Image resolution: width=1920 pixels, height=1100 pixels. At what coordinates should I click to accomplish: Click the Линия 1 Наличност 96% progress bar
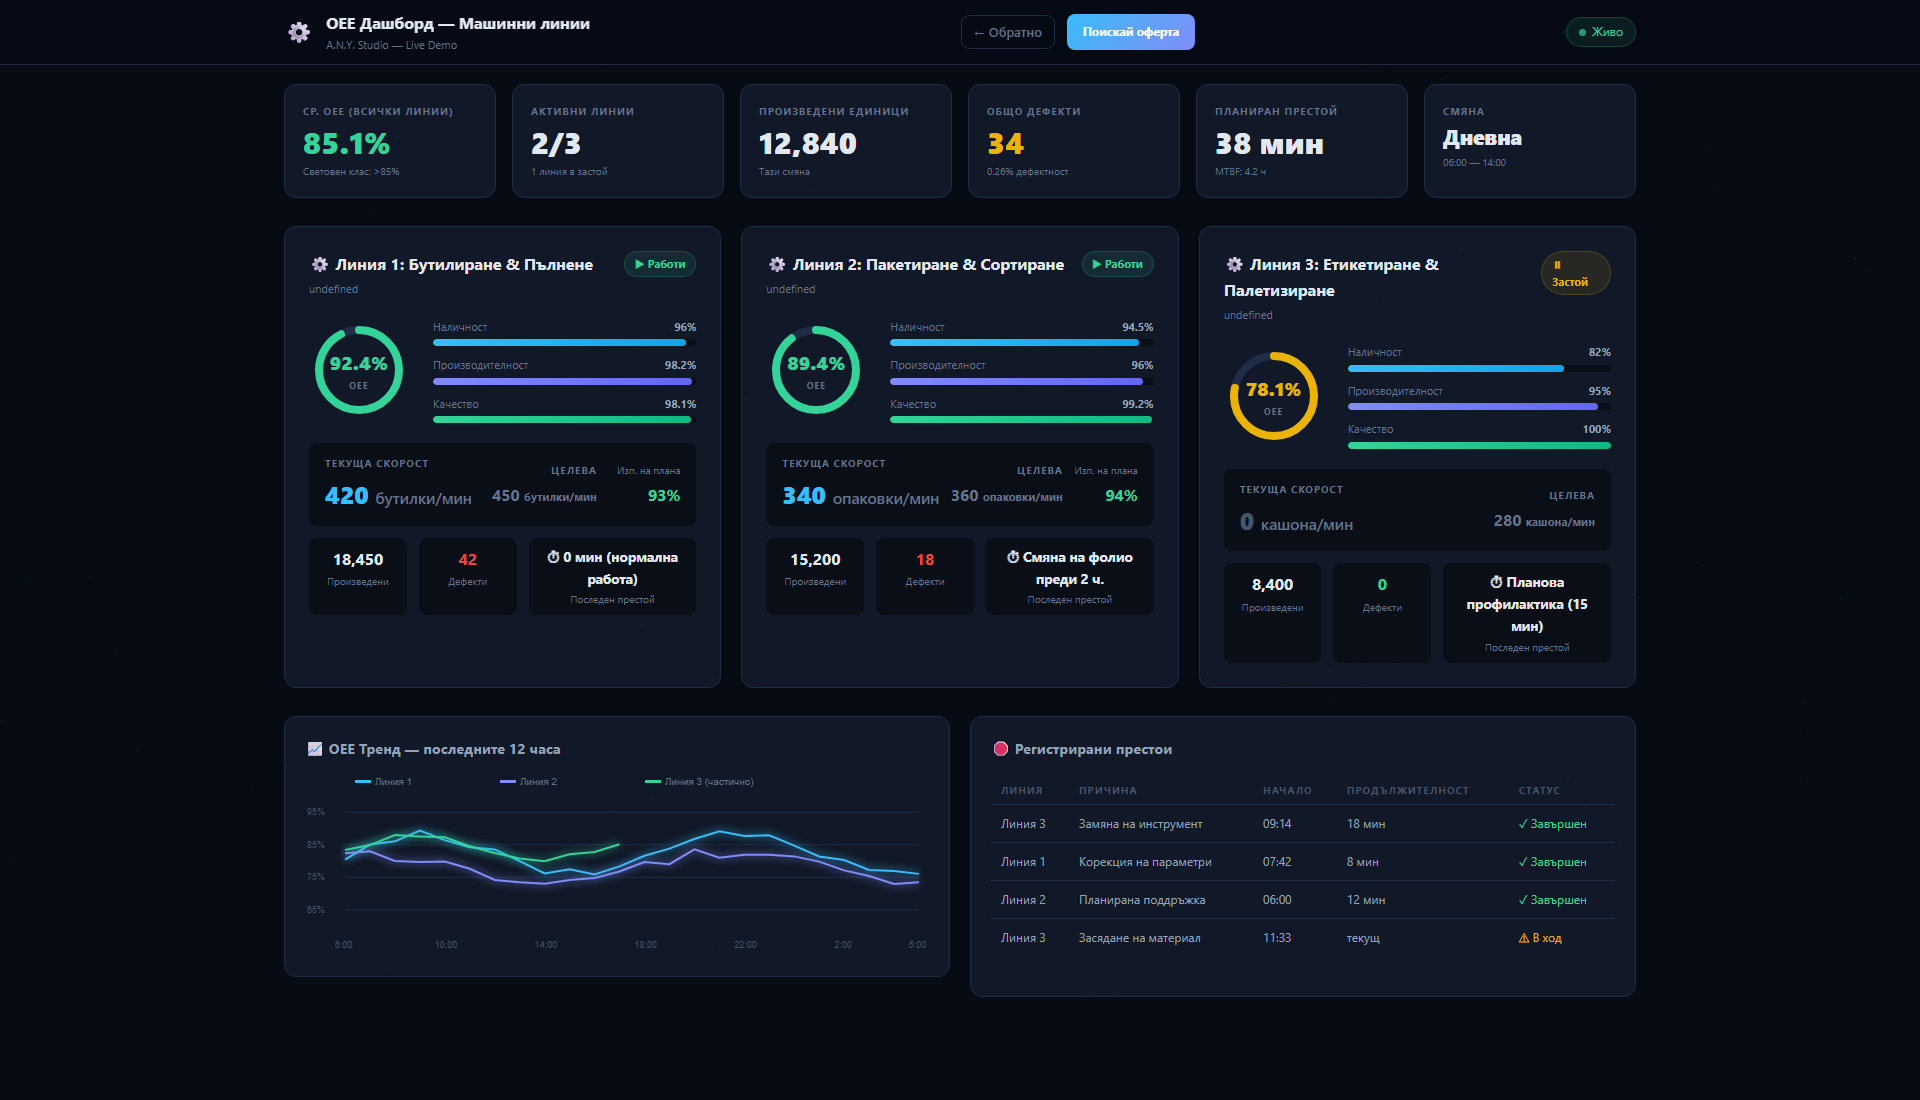pyautogui.click(x=564, y=343)
